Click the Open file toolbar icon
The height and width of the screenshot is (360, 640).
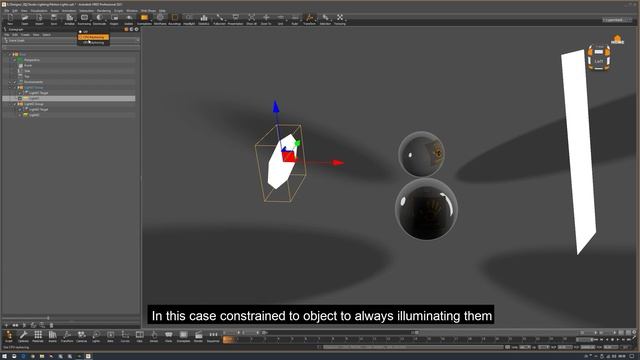[25, 19]
